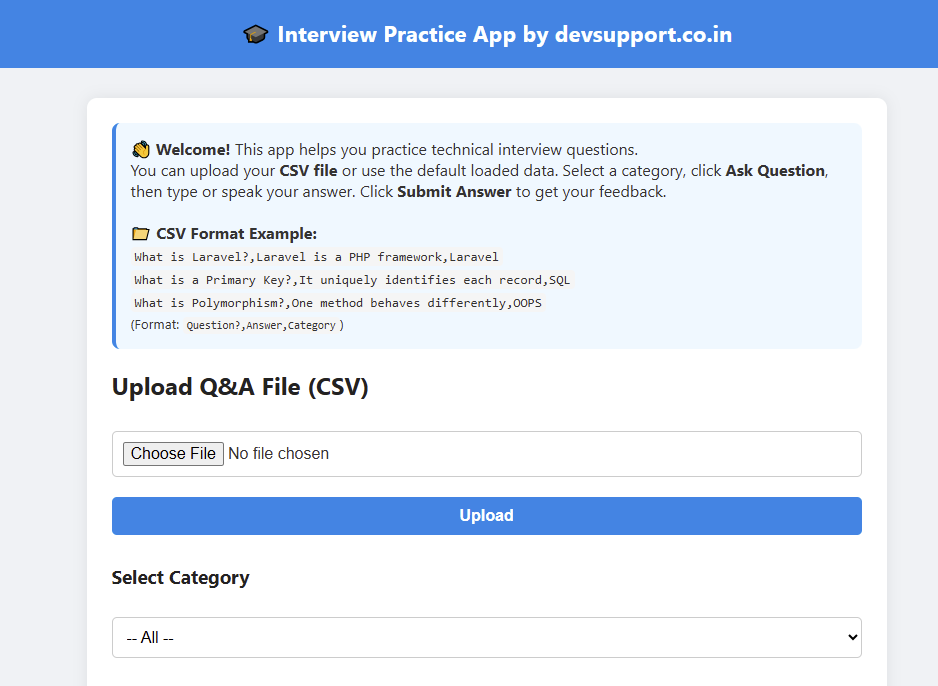Click the graduation cap icon in the header

(x=256, y=33)
